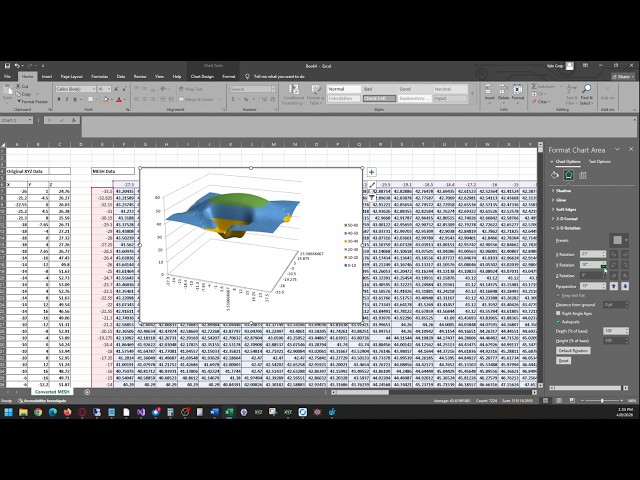Viewport: 640px width, 480px height.
Task: Click the Chart Styles brush button
Action: [371, 185]
